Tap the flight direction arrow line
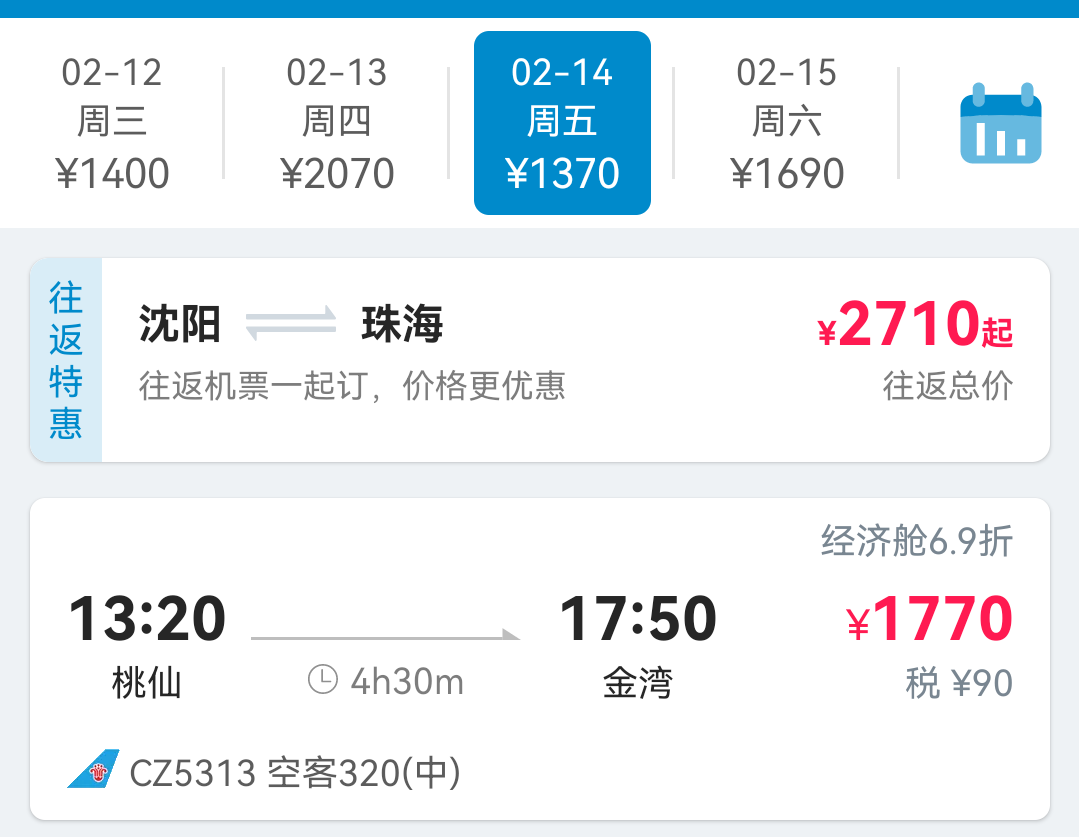The image size is (1079, 837). click(x=385, y=635)
